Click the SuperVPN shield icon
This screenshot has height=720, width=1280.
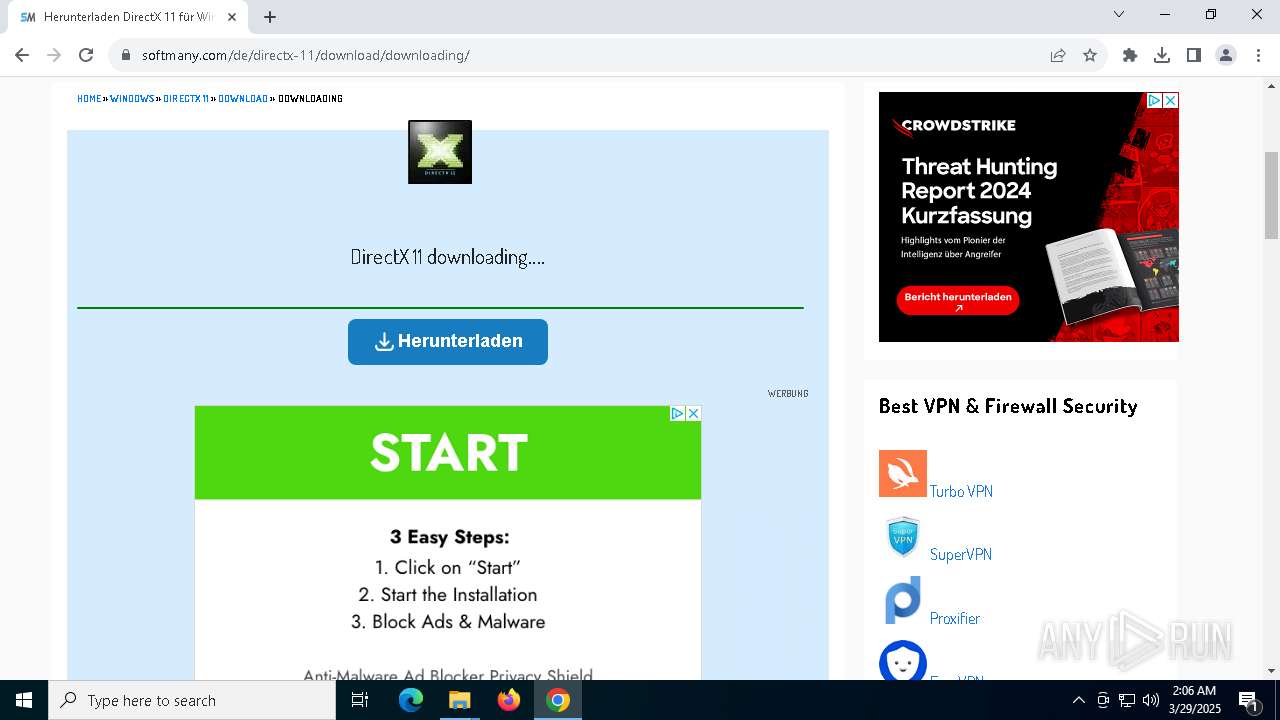[x=903, y=537]
